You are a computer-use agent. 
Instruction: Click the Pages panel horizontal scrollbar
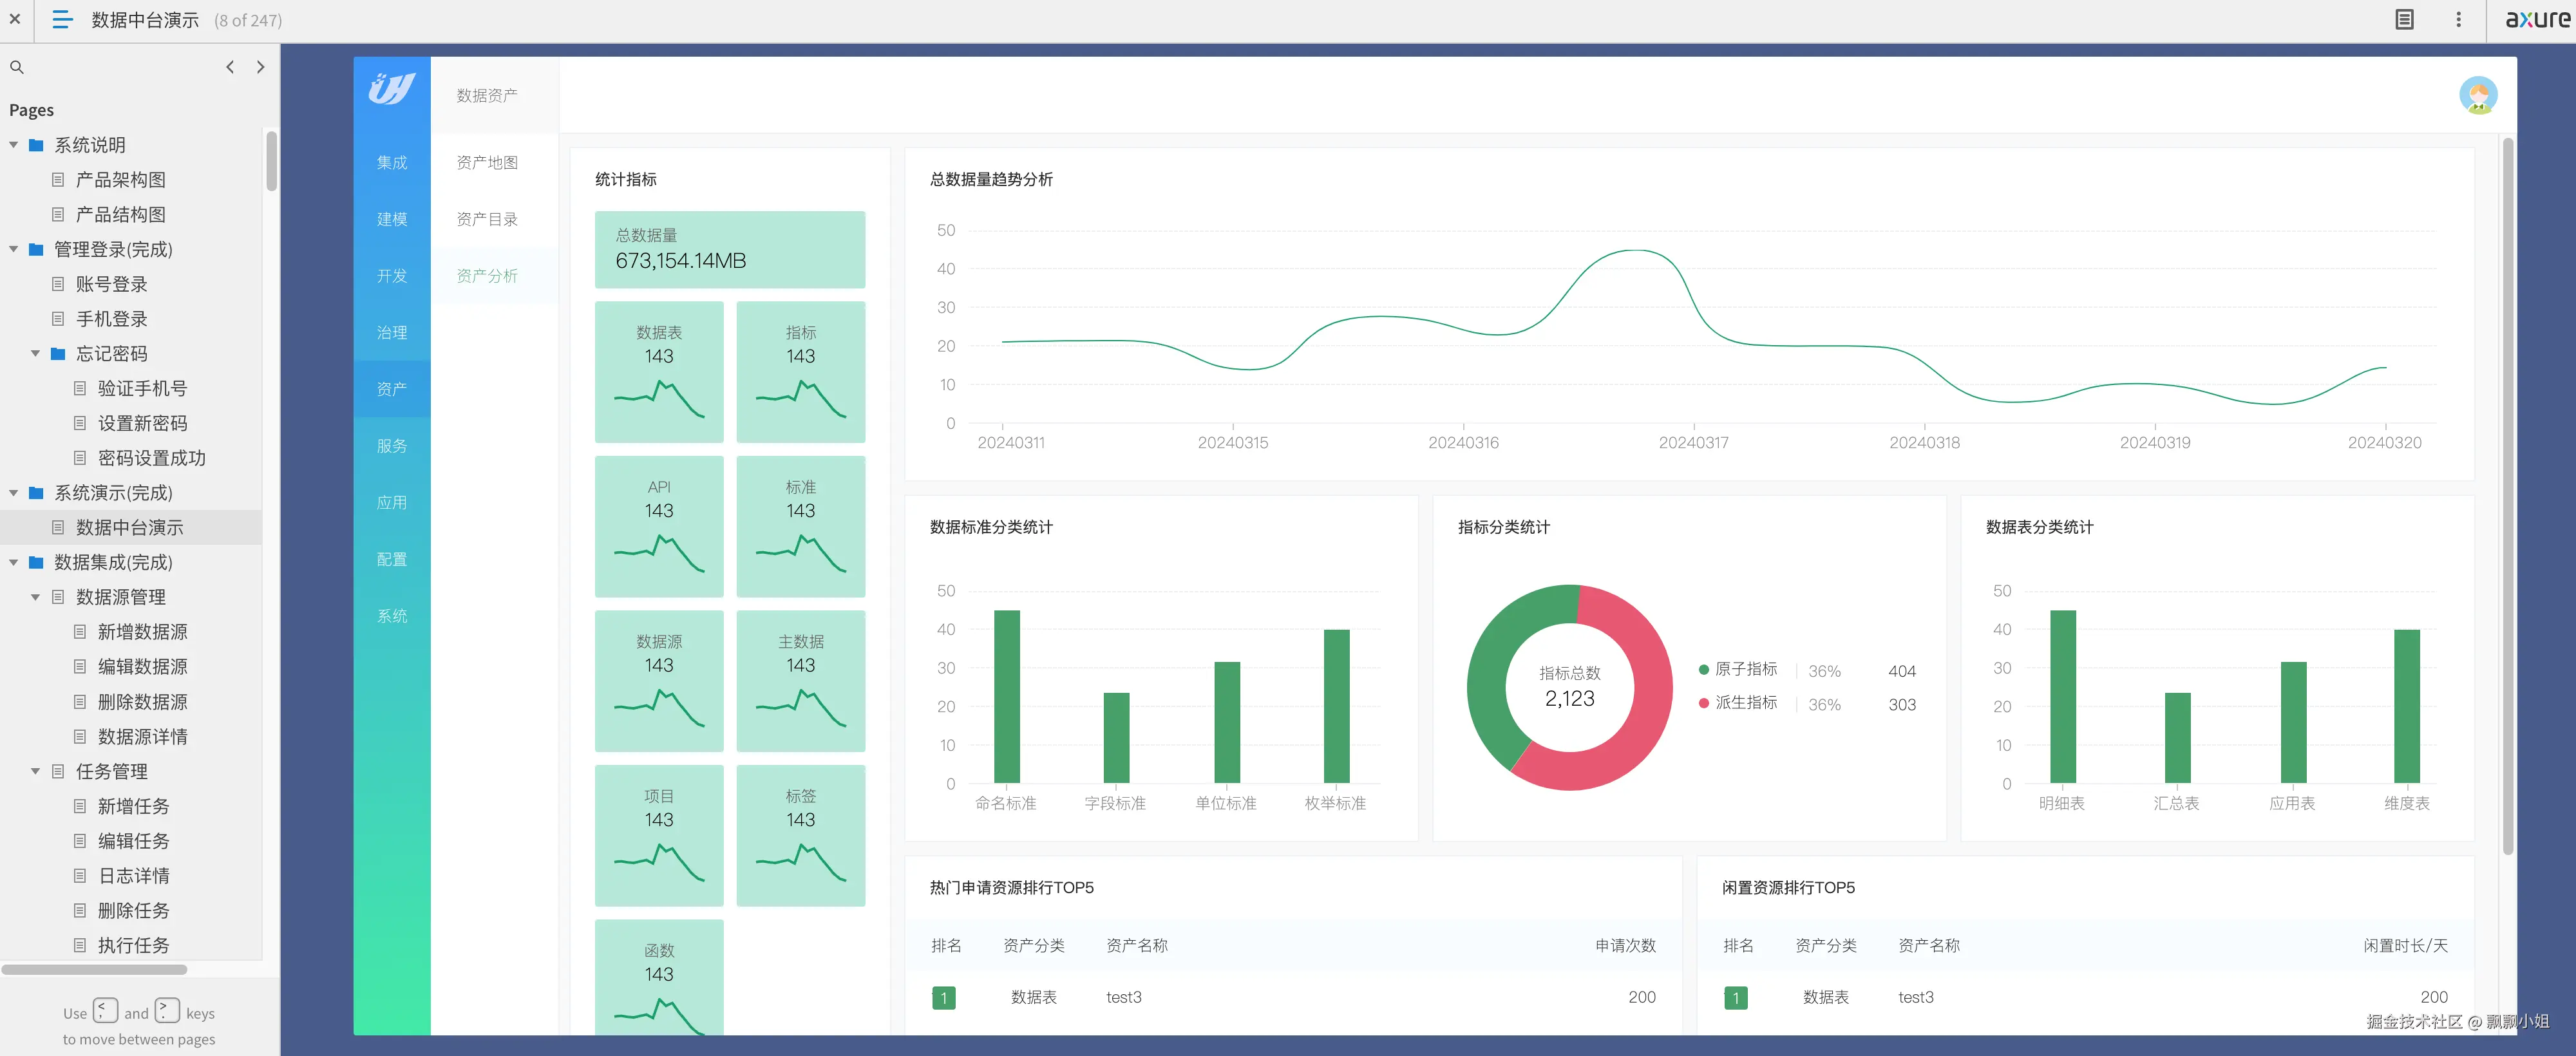pyautogui.click(x=95, y=969)
